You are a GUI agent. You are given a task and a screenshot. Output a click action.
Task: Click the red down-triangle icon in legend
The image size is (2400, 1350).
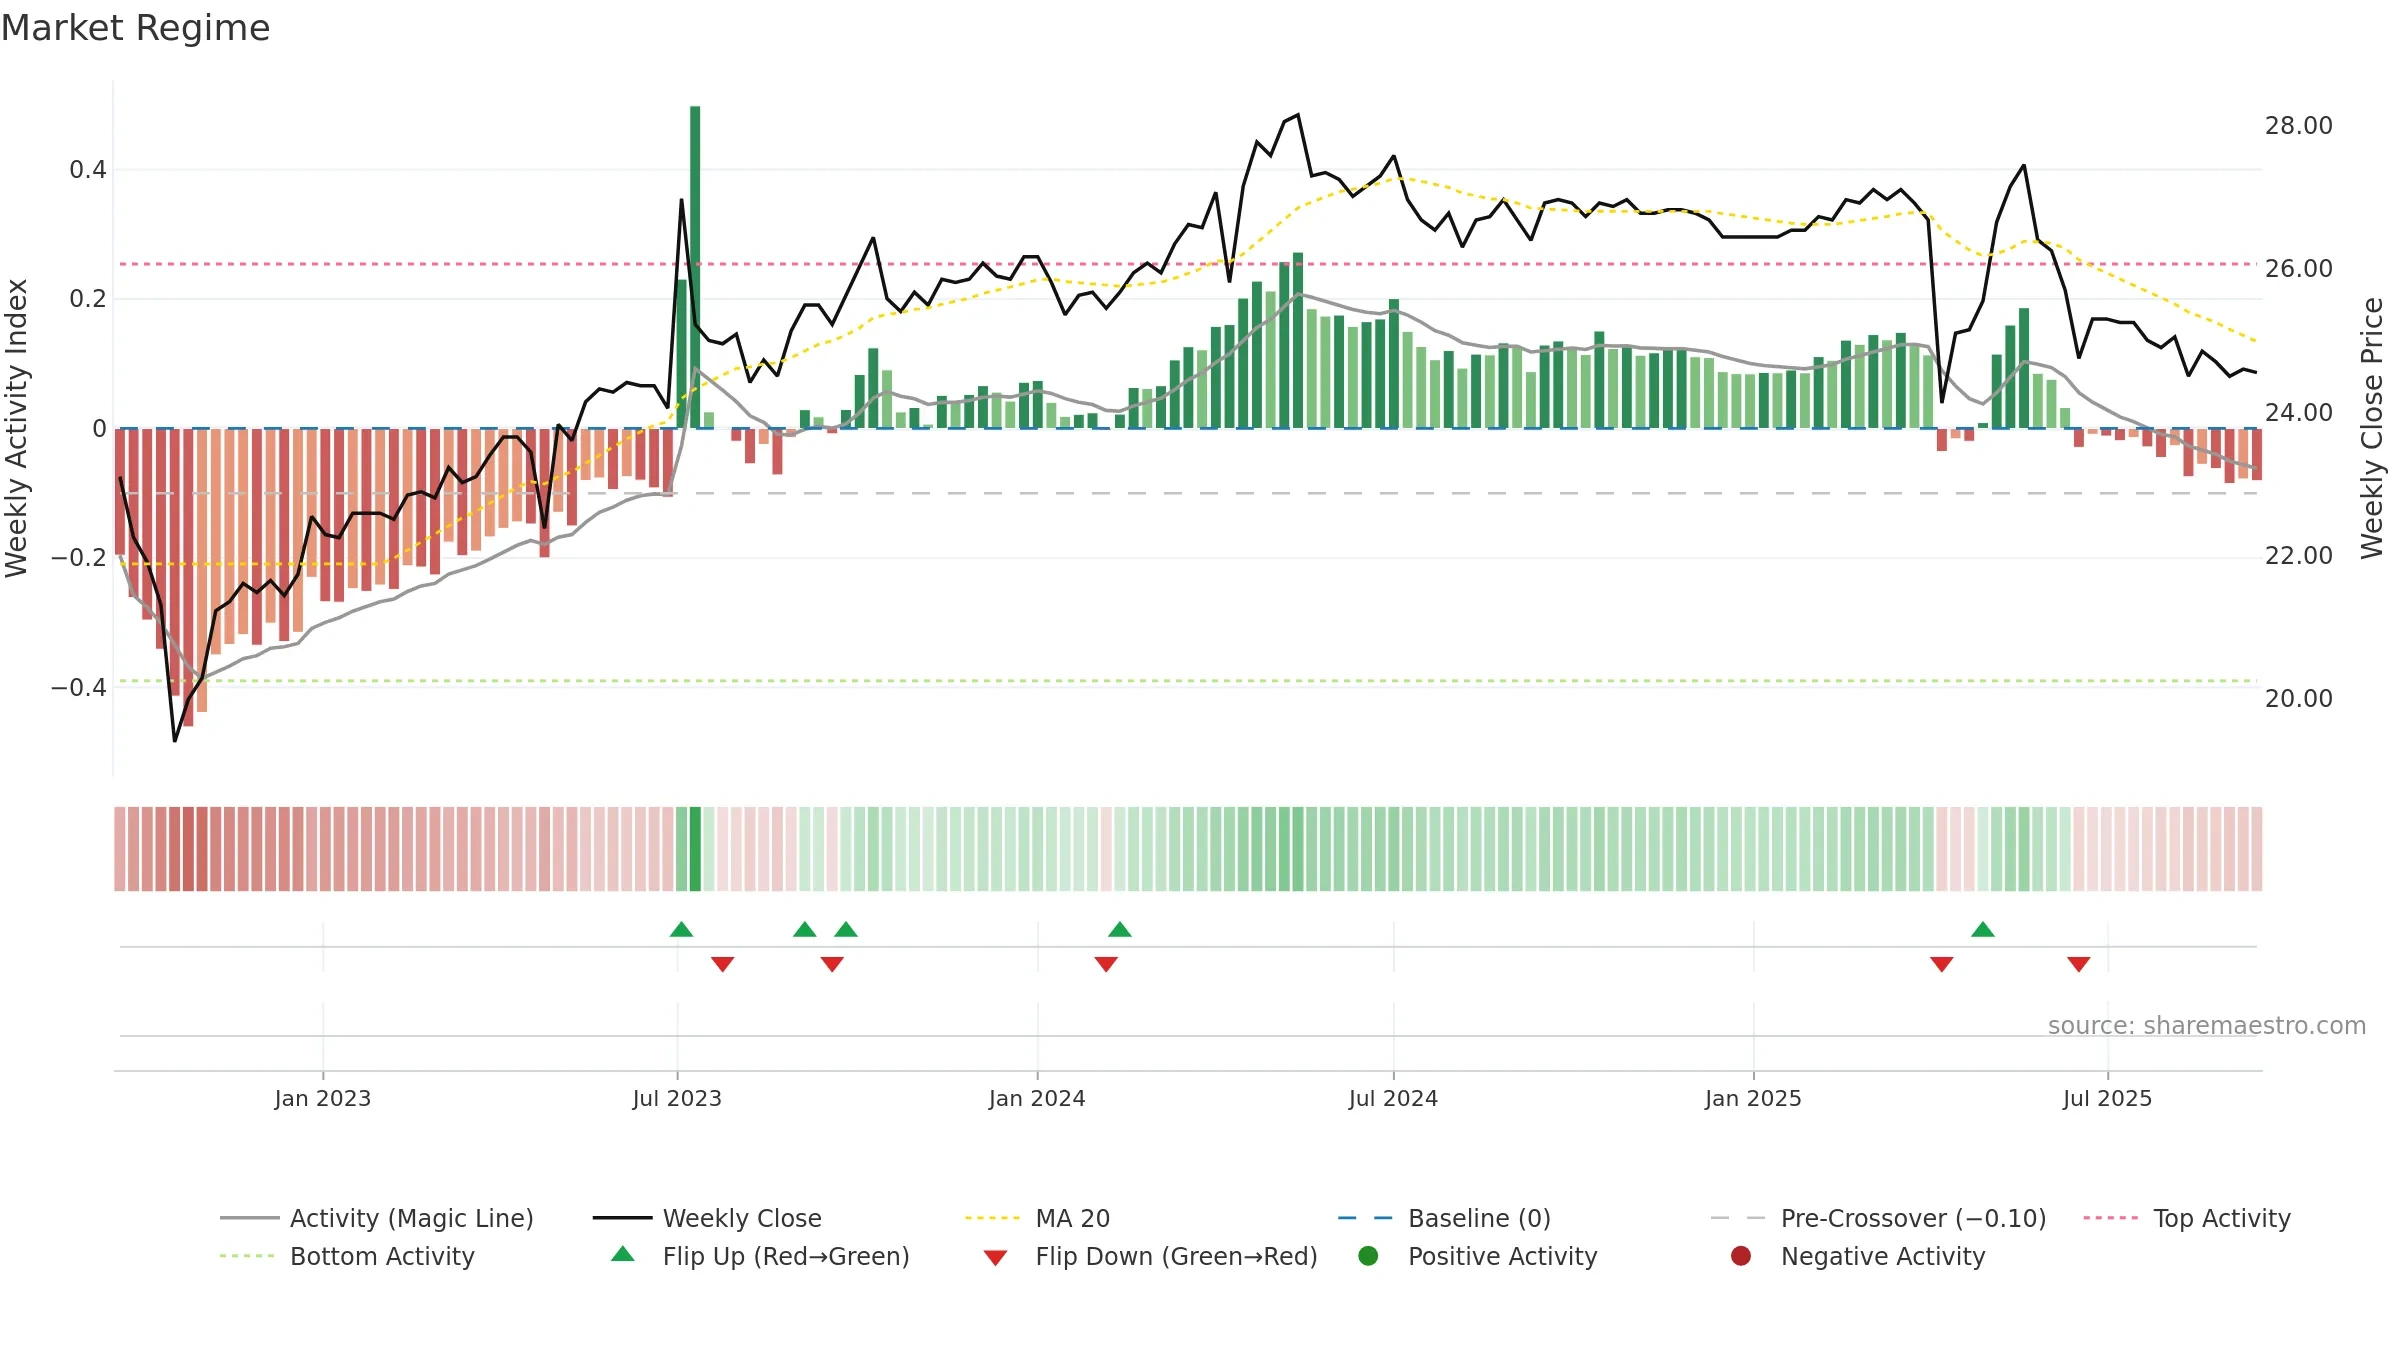(995, 1258)
